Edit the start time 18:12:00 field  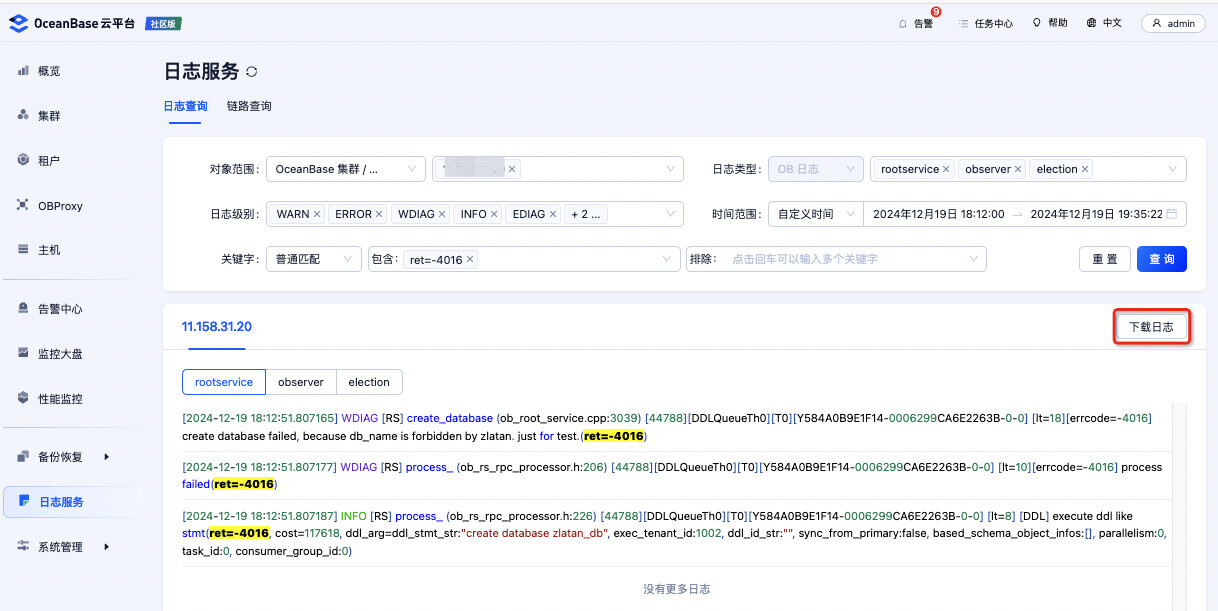(938, 214)
